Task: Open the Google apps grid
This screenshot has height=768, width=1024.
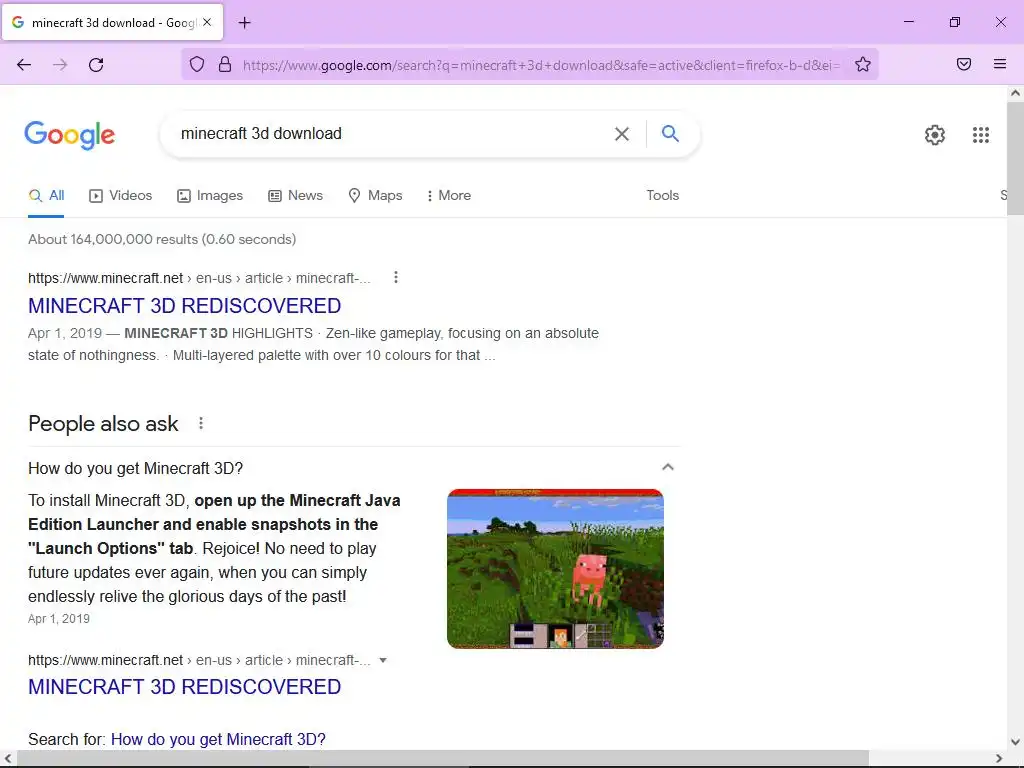Action: [981, 135]
